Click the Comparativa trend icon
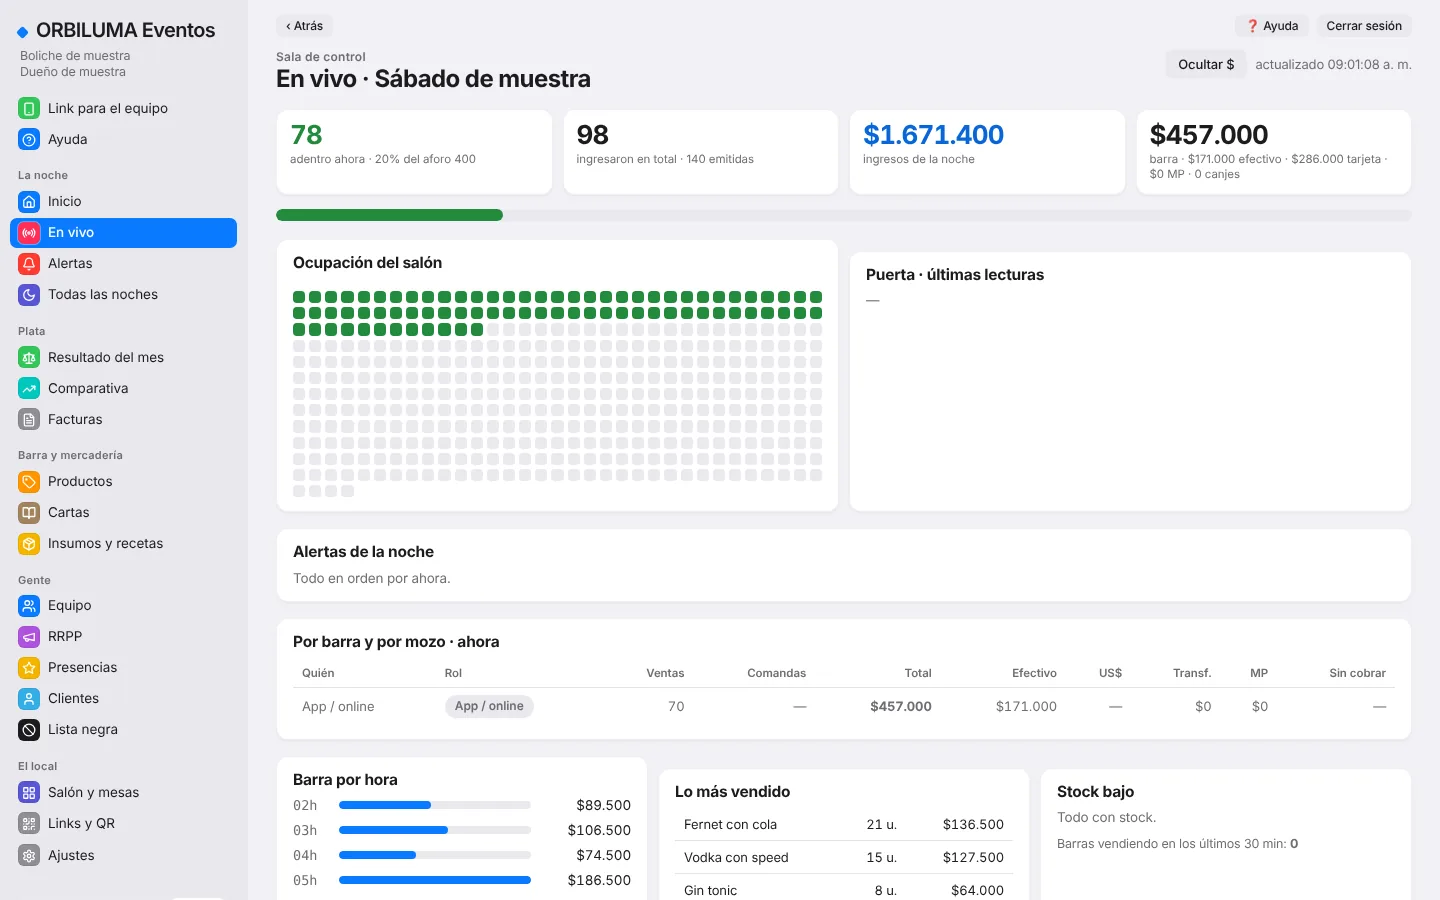1440x900 pixels. pyautogui.click(x=29, y=388)
